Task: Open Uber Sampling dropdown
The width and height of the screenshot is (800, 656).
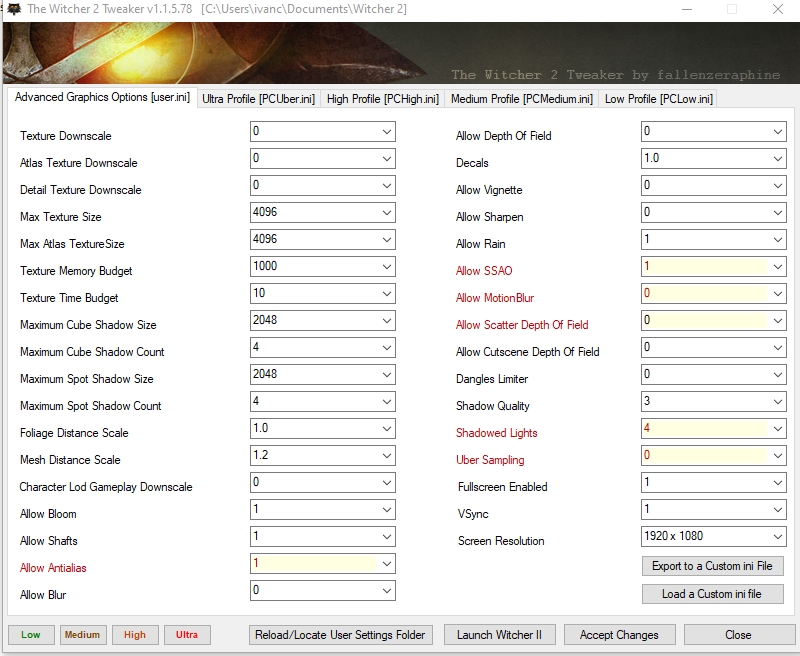Action: [713, 456]
